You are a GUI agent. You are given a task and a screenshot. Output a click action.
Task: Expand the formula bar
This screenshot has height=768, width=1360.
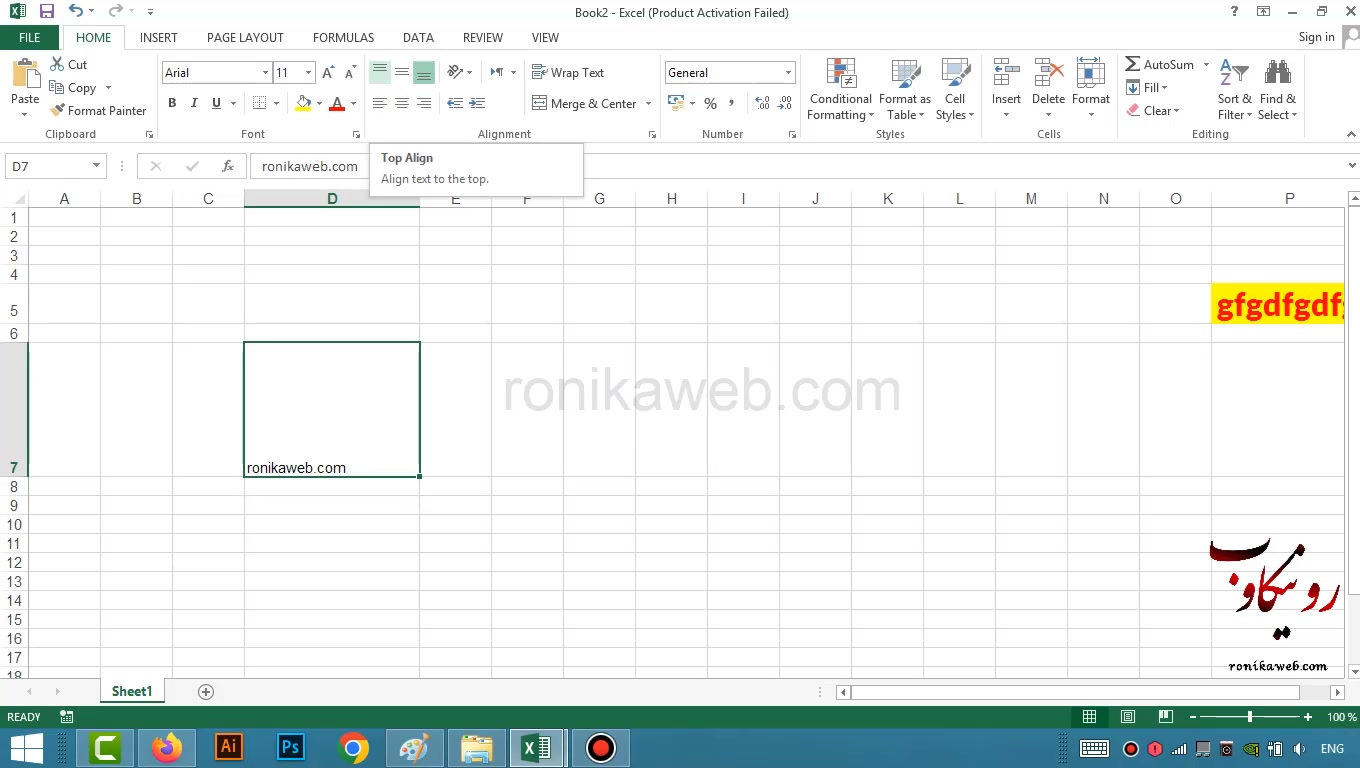tap(1352, 166)
